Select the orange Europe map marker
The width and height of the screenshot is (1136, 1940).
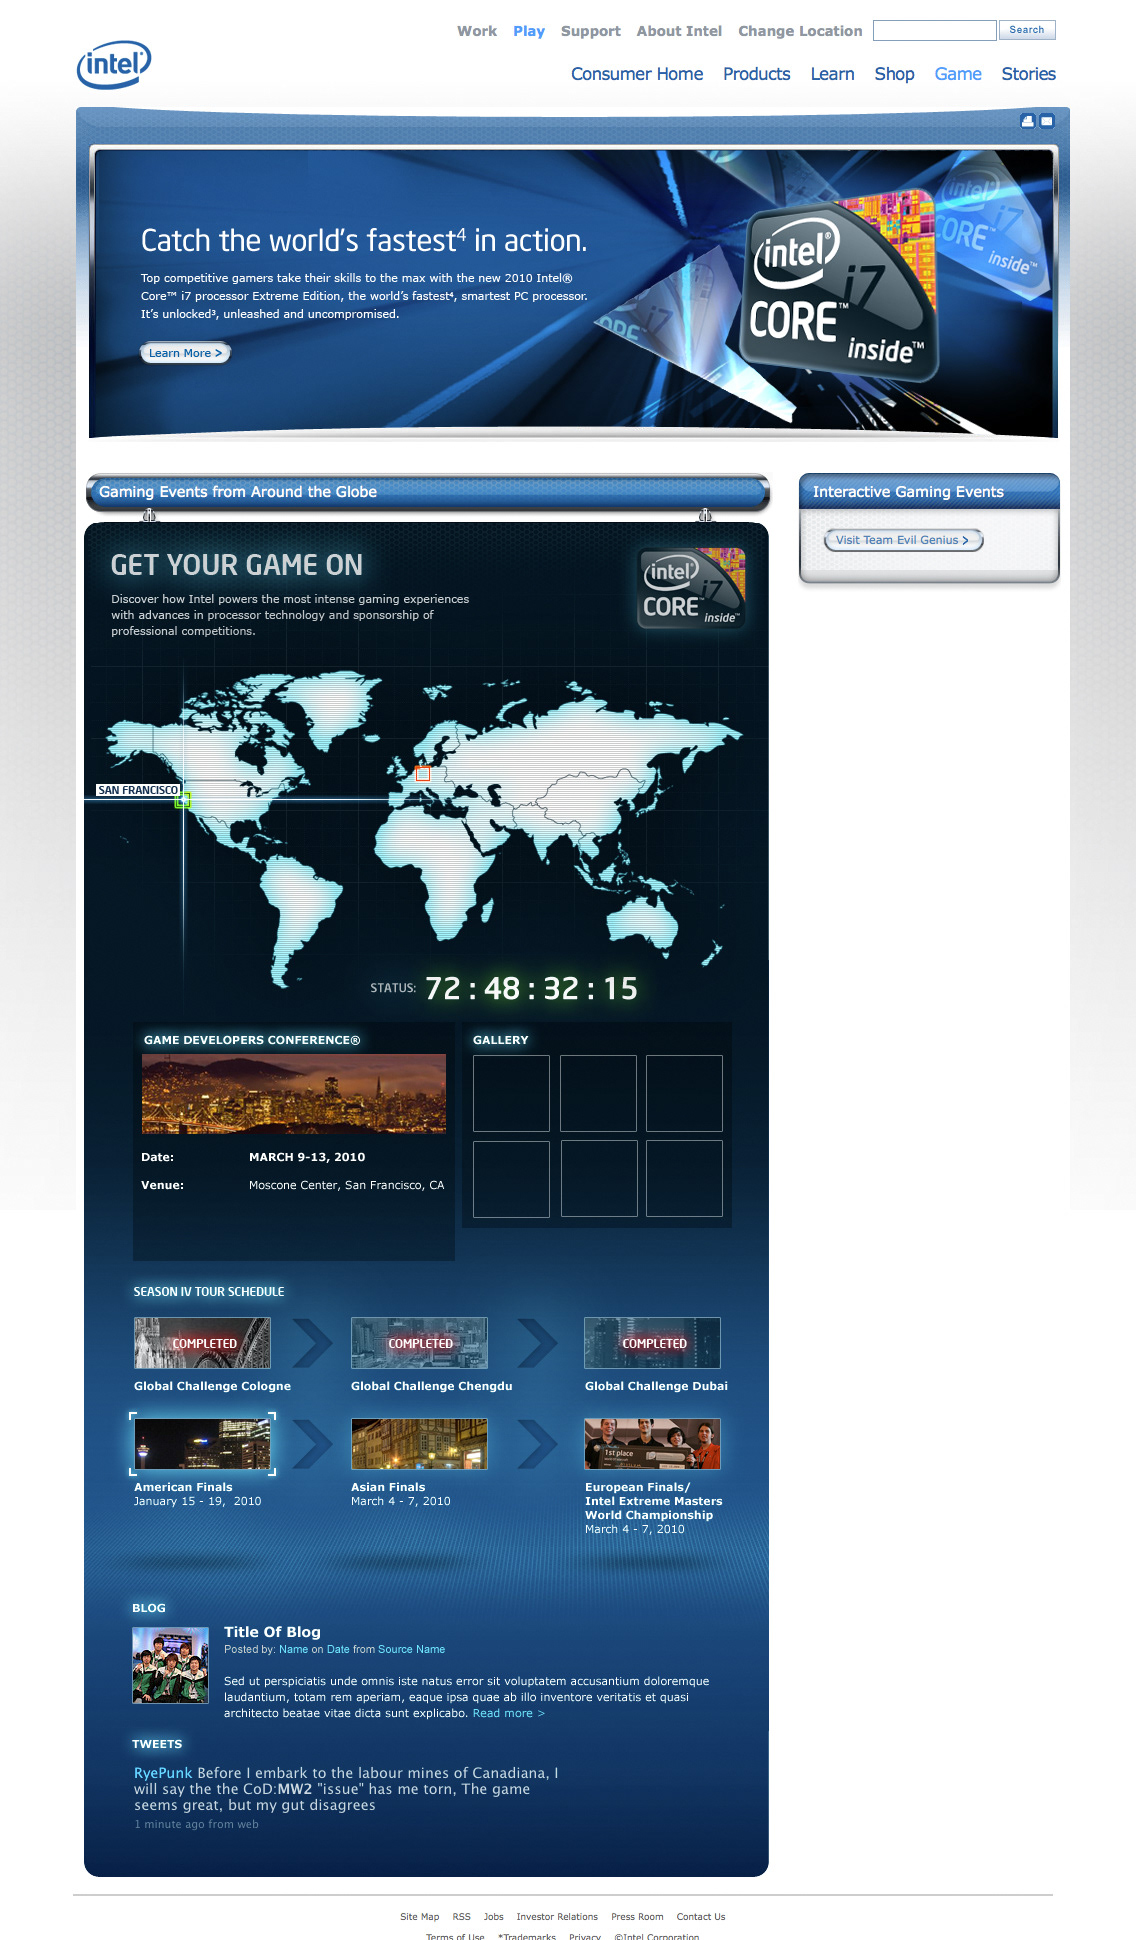click(423, 774)
